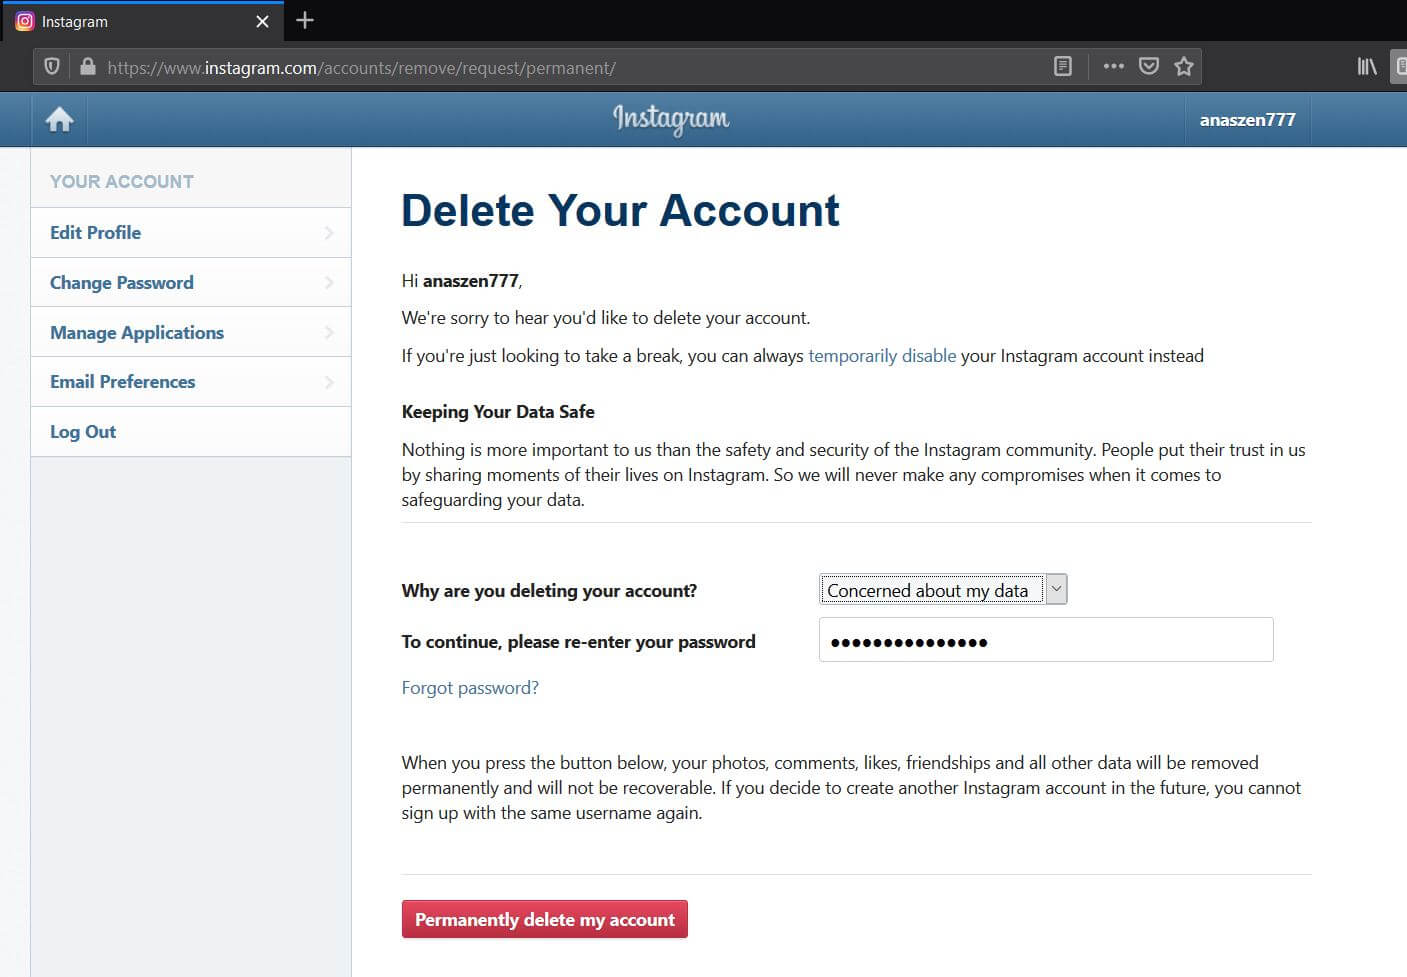1407x977 pixels.
Task: Open Email Preferences in sidebar
Action: (191, 382)
